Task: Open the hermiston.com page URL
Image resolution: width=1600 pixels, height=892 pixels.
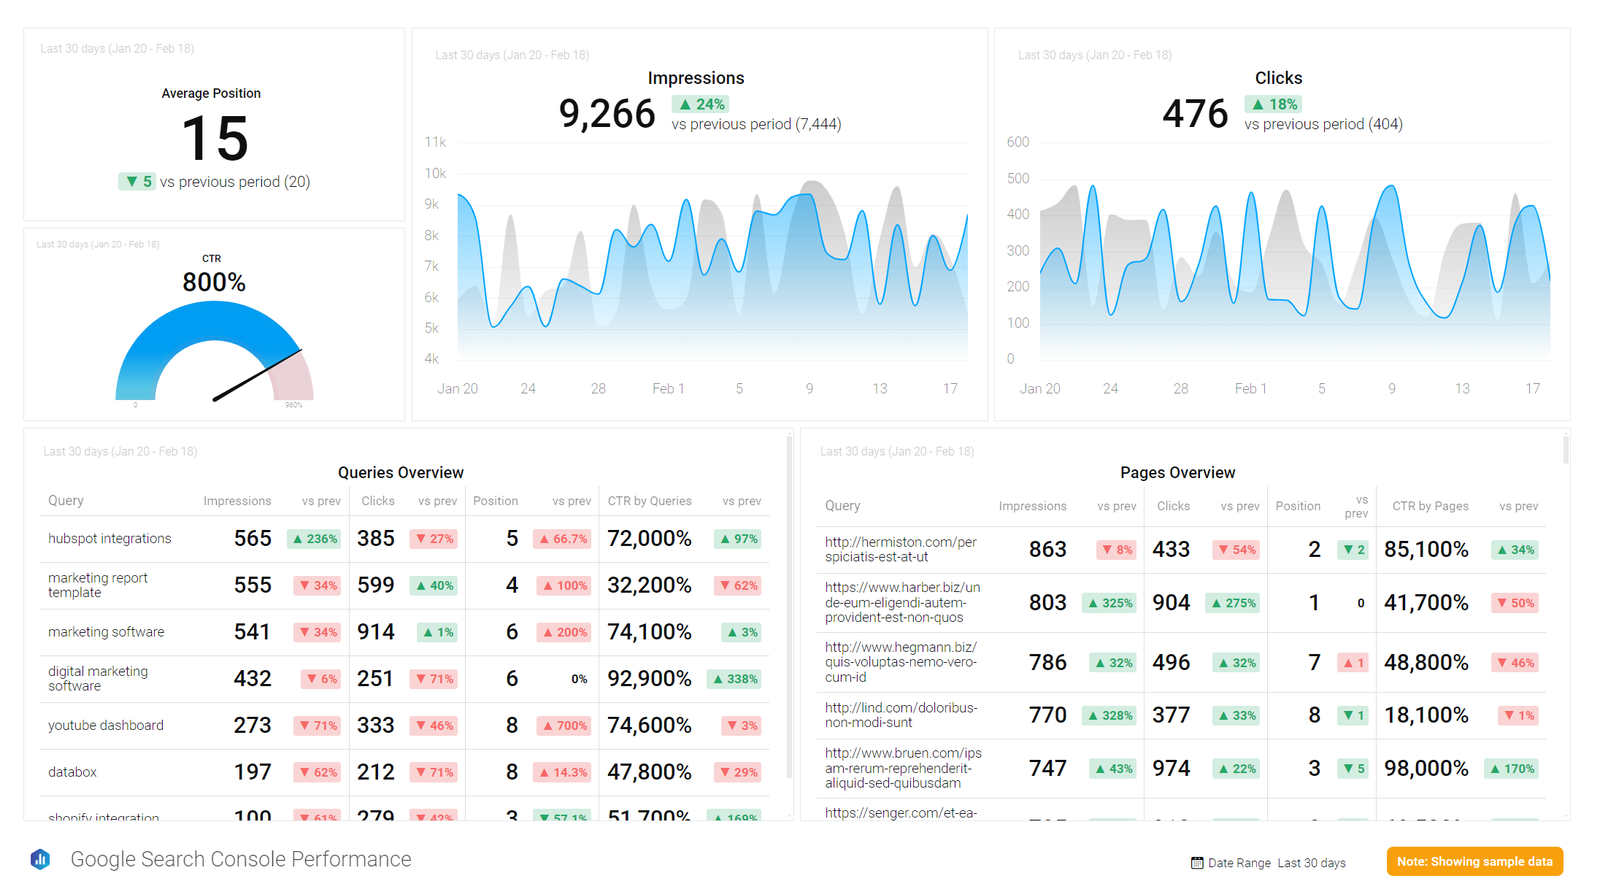Action: pyautogui.click(x=900, y=549)
